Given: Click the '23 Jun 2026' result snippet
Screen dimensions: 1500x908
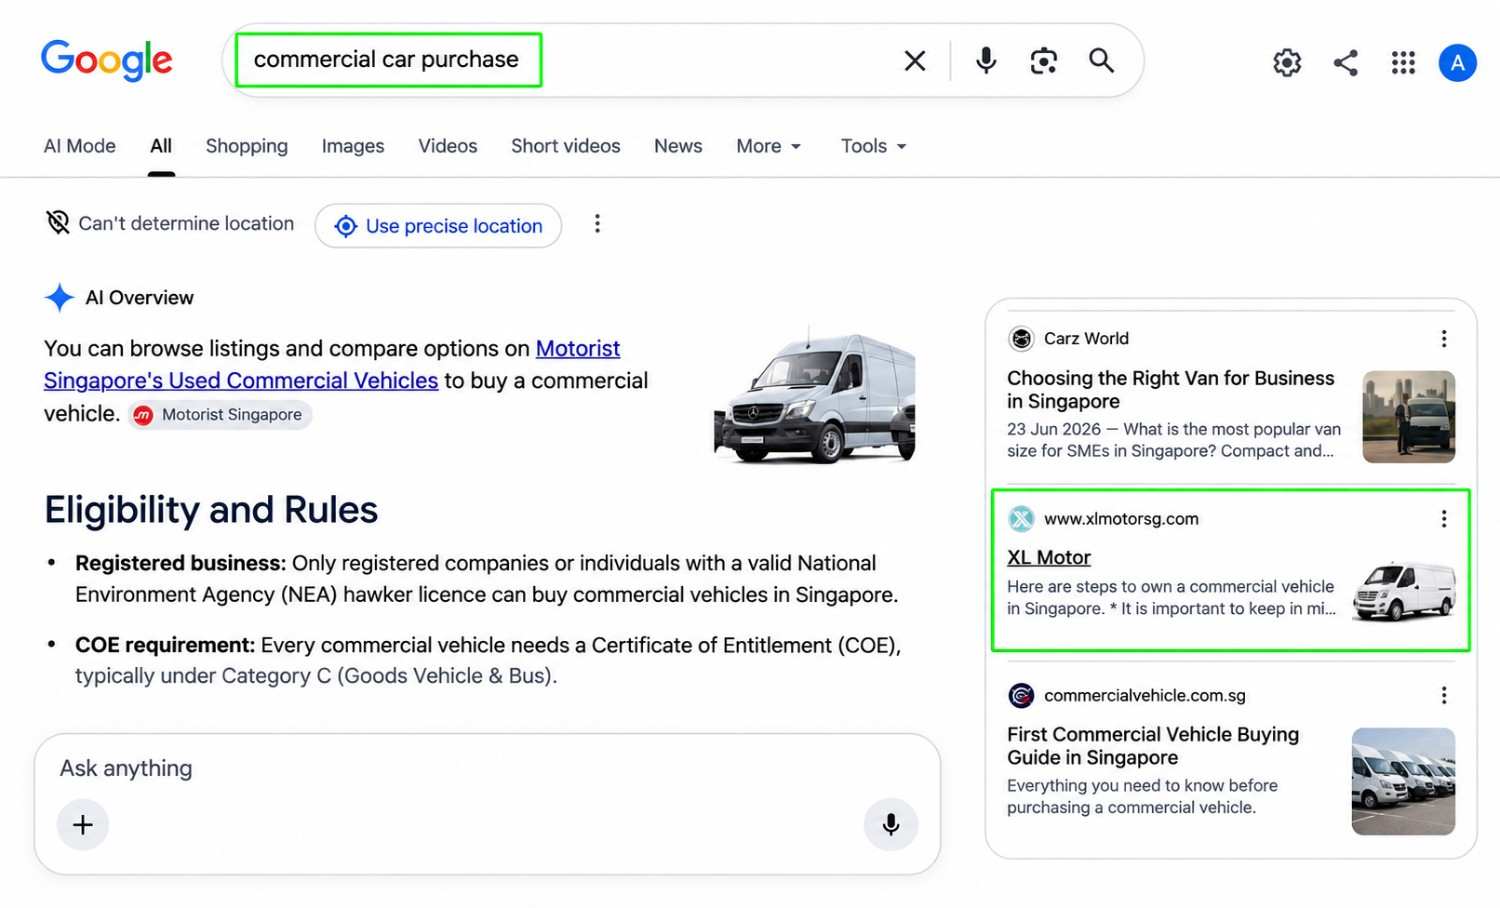Looking at the screenshot, I should 1174,440.
